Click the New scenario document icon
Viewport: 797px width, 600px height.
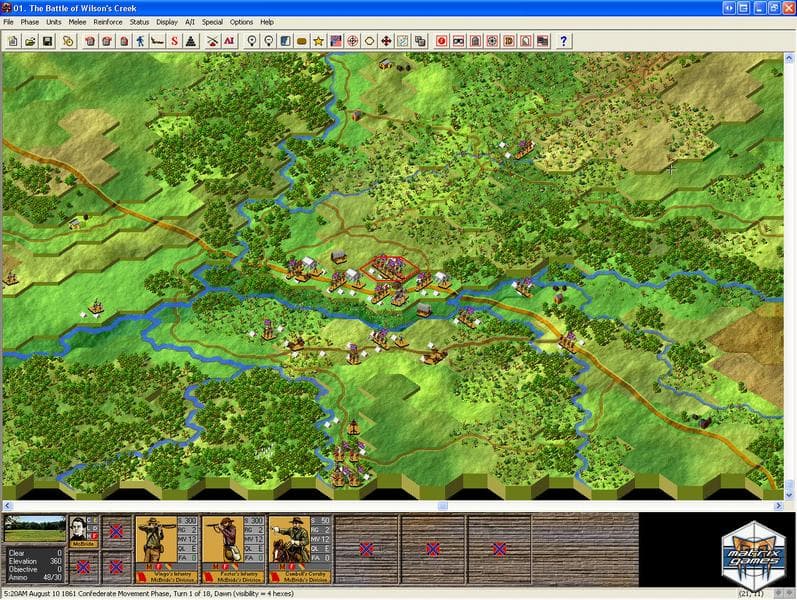pyautogui.click(x=14, y=41)
